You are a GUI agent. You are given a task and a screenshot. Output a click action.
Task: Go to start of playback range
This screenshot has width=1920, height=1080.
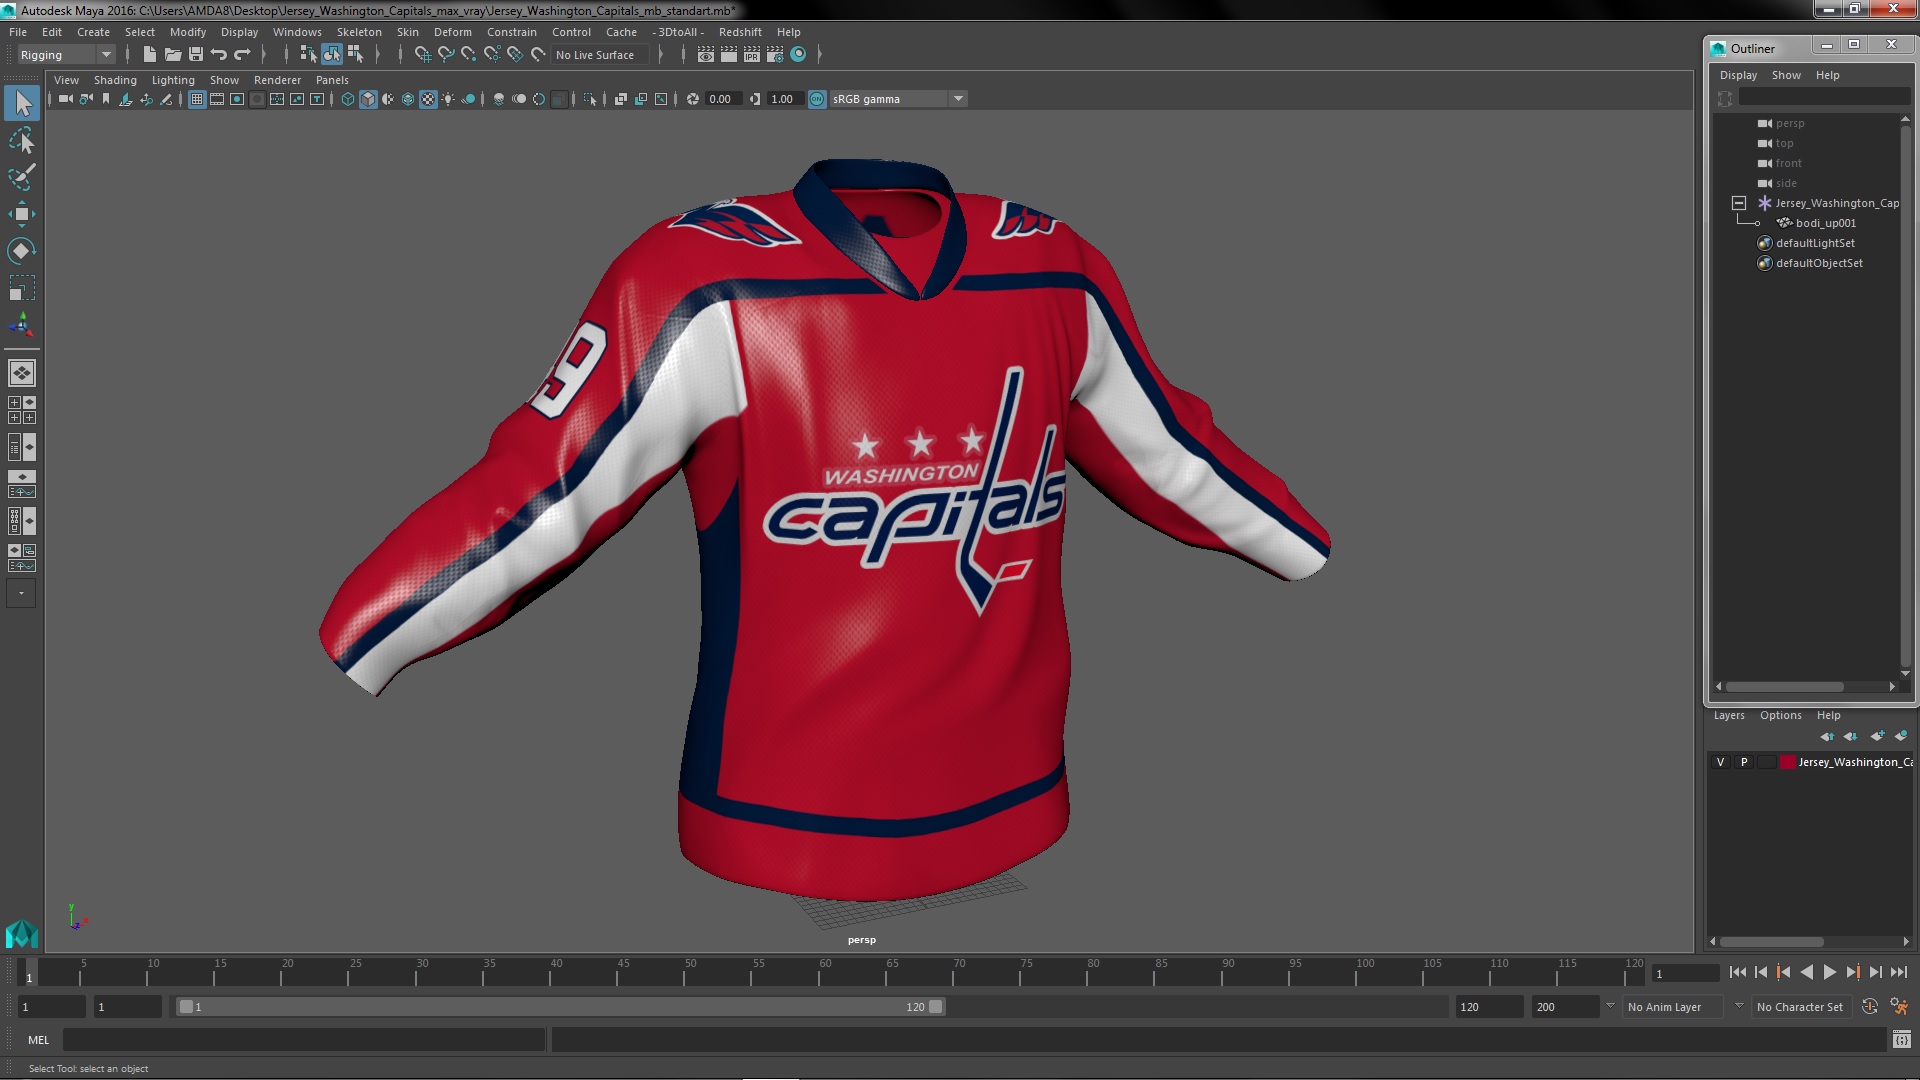point(1737,972)
